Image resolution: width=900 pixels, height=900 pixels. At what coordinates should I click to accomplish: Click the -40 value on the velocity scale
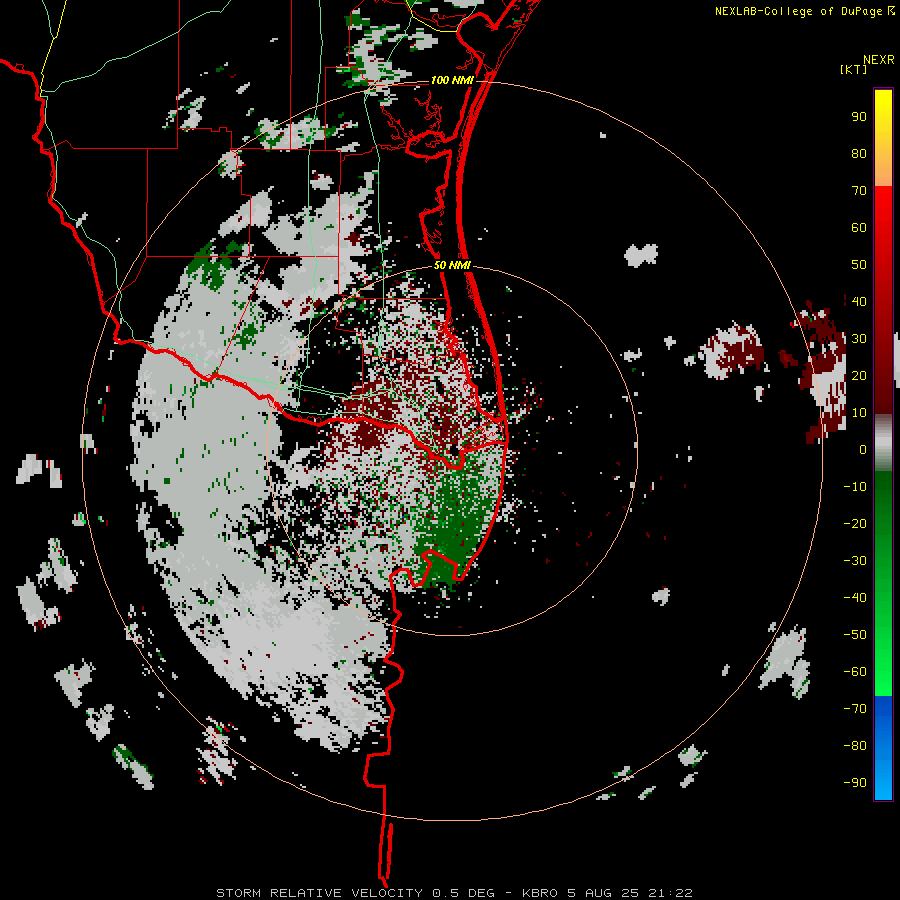(855, 598)
